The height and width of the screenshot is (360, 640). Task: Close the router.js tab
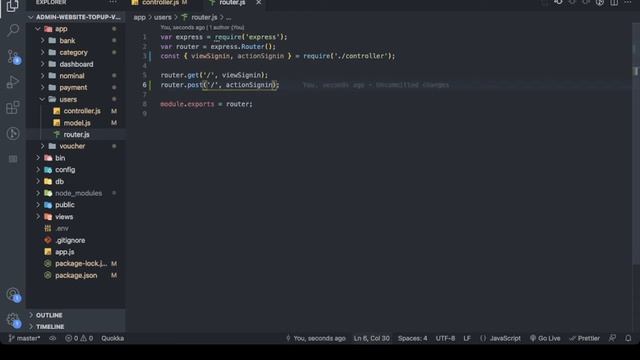pyautogui.click(x=258, y=2)
